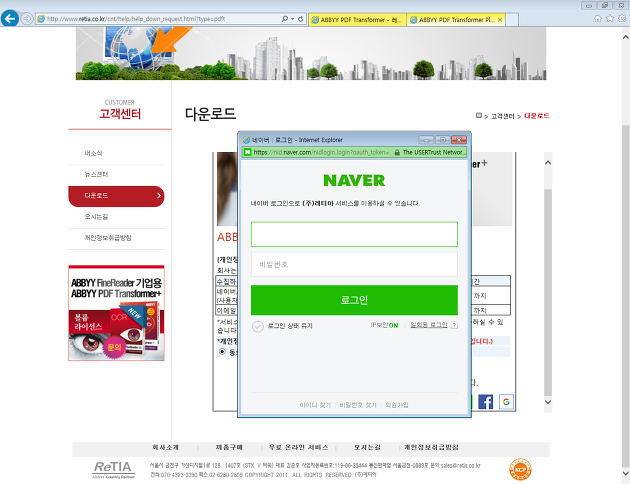Select 개인정보취급방침 in the sidebar menu
630x484 pixels.
point(108,238)
